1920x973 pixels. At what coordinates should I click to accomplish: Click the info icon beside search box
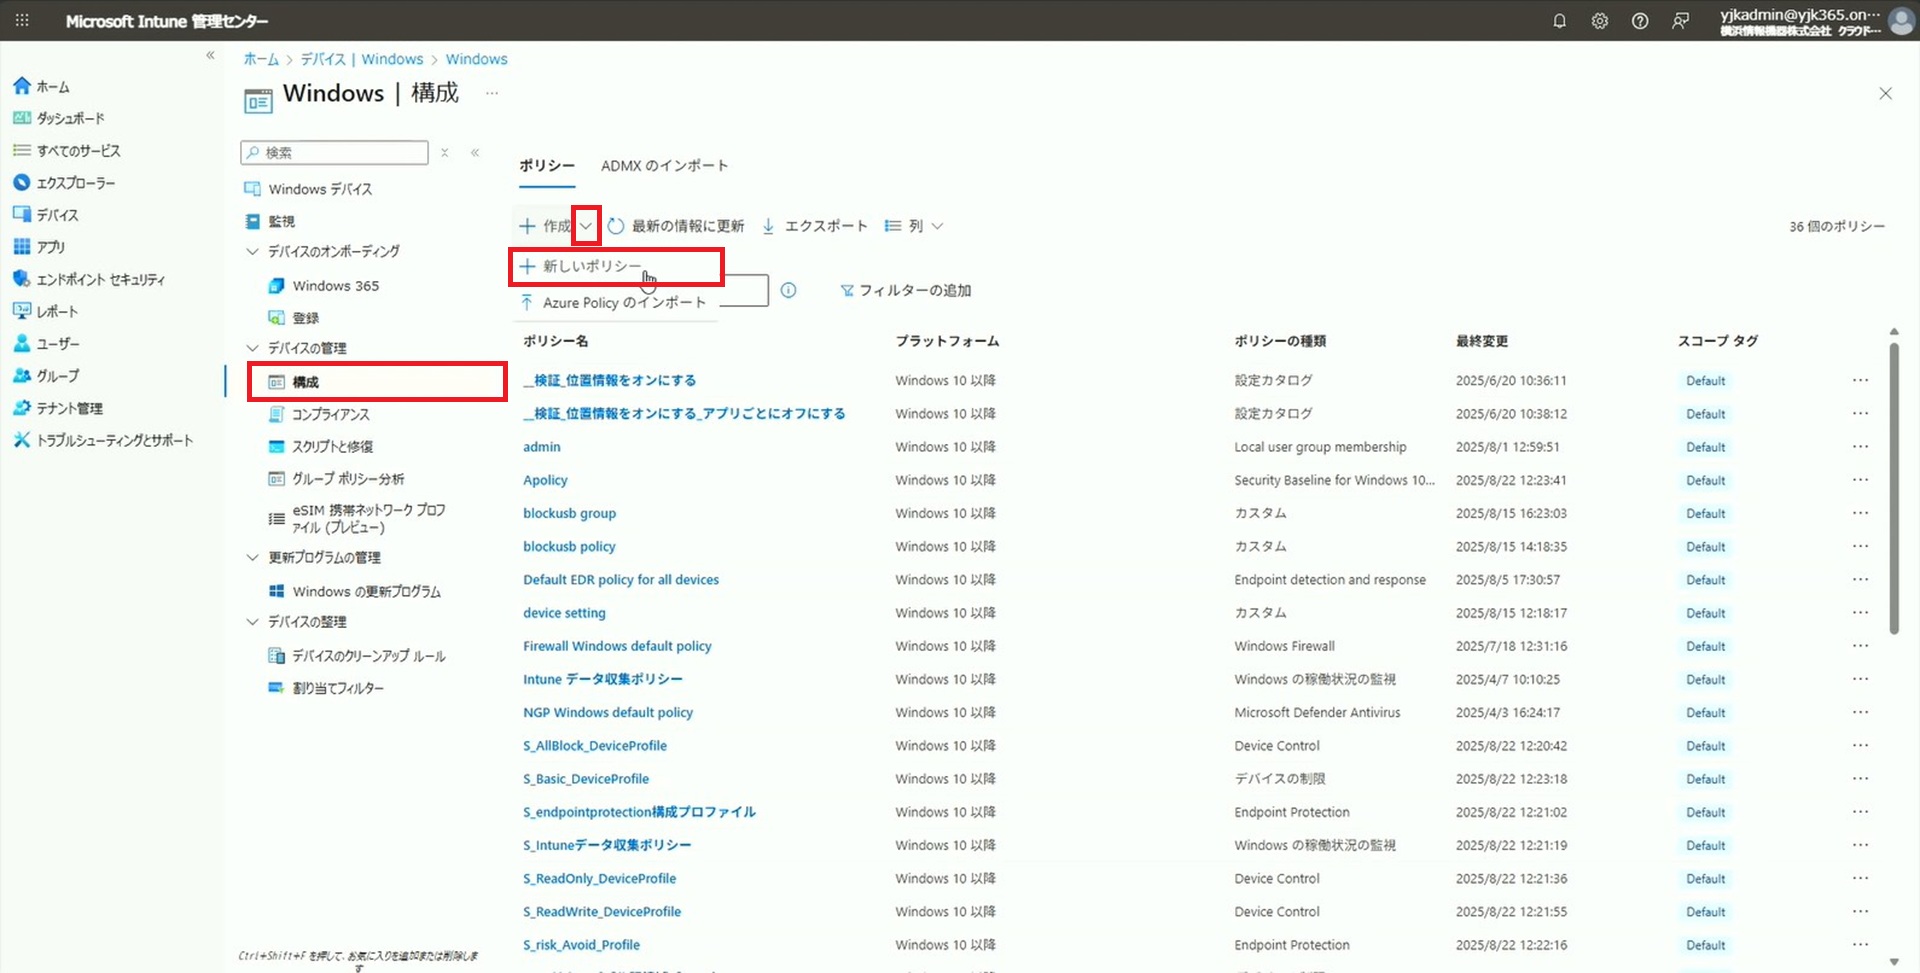788,290
